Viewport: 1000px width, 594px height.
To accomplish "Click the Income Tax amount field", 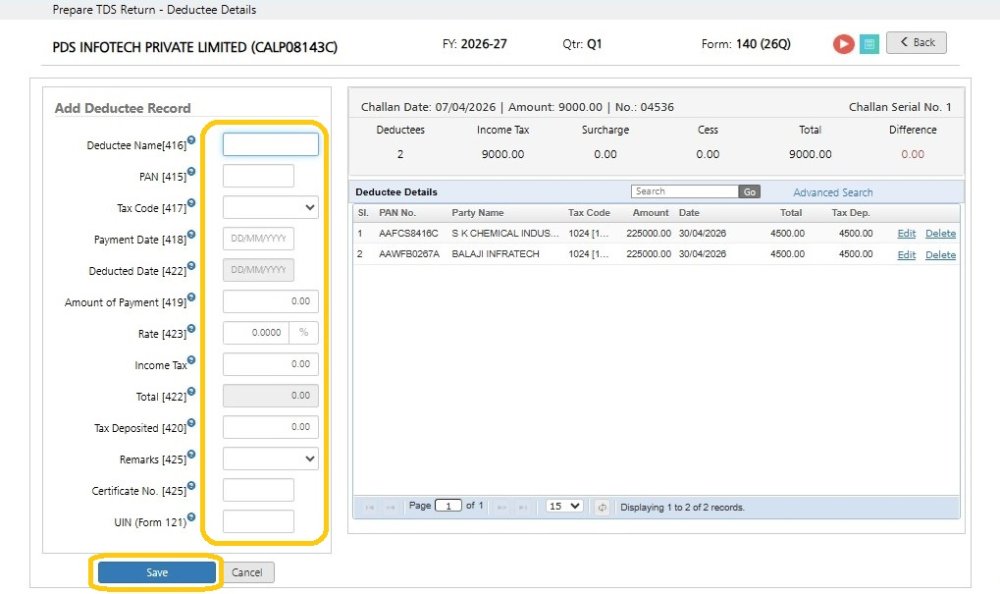I will click(x=270, y=364).
